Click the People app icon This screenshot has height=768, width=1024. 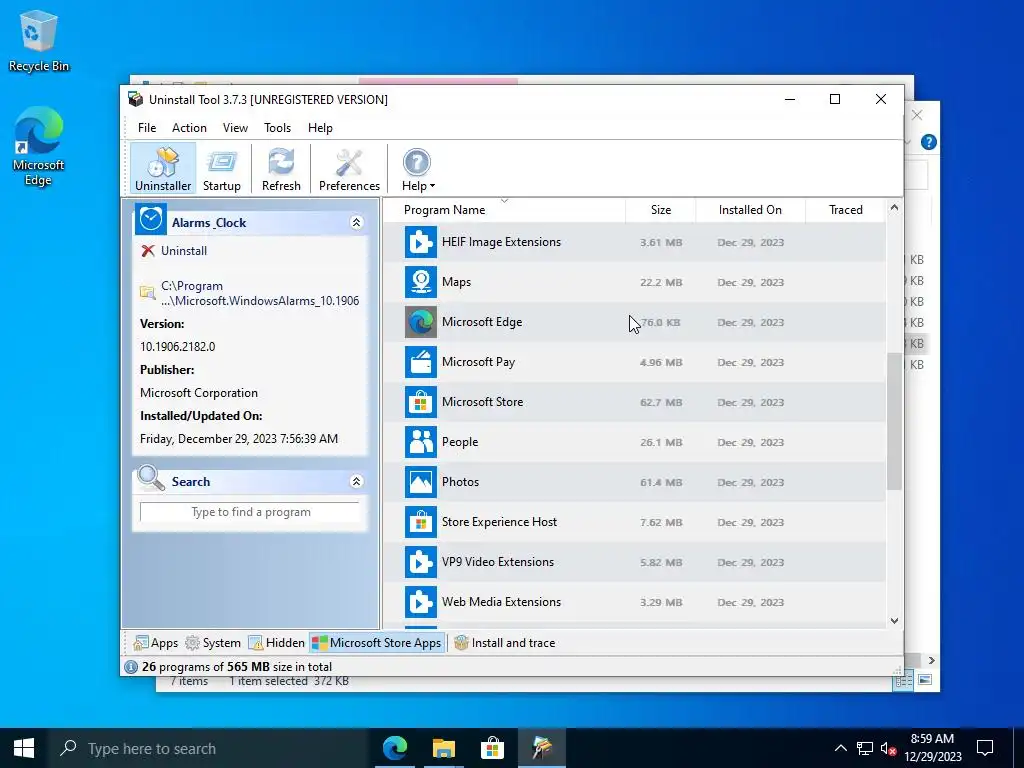pyautogui.click(x=421, y=442)
